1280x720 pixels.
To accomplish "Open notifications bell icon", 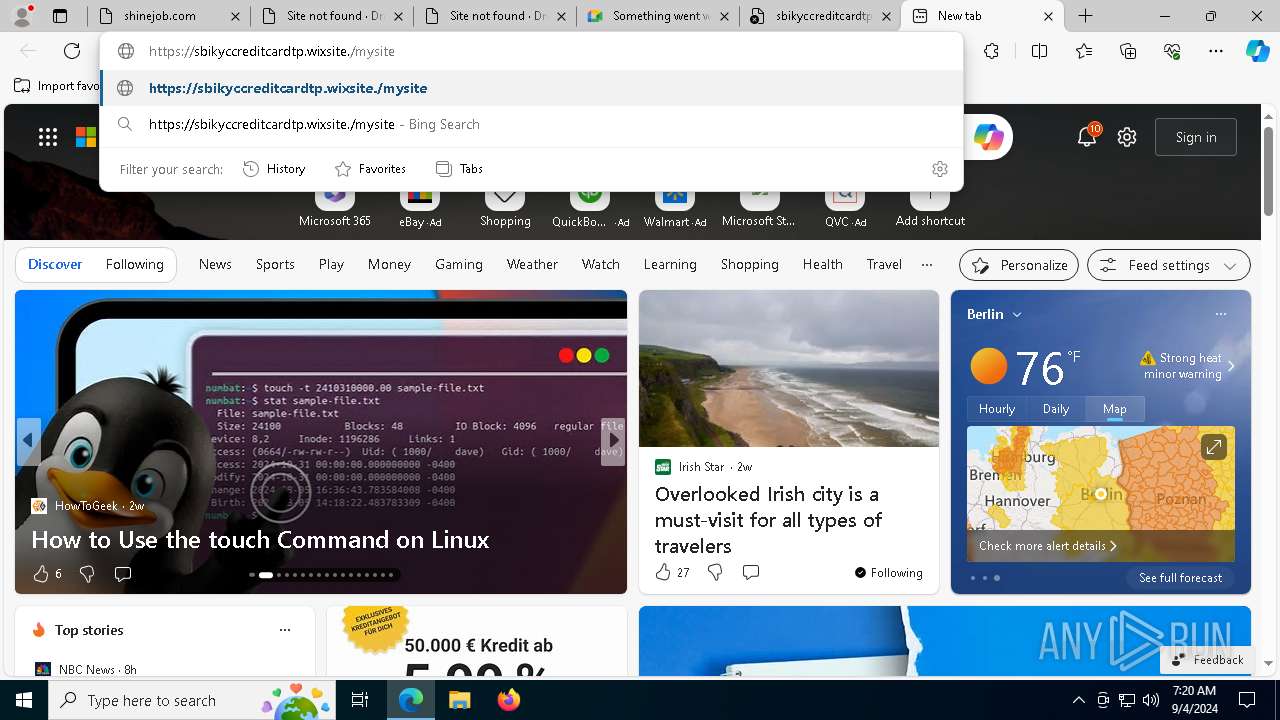I will (x=1087, y=137).
